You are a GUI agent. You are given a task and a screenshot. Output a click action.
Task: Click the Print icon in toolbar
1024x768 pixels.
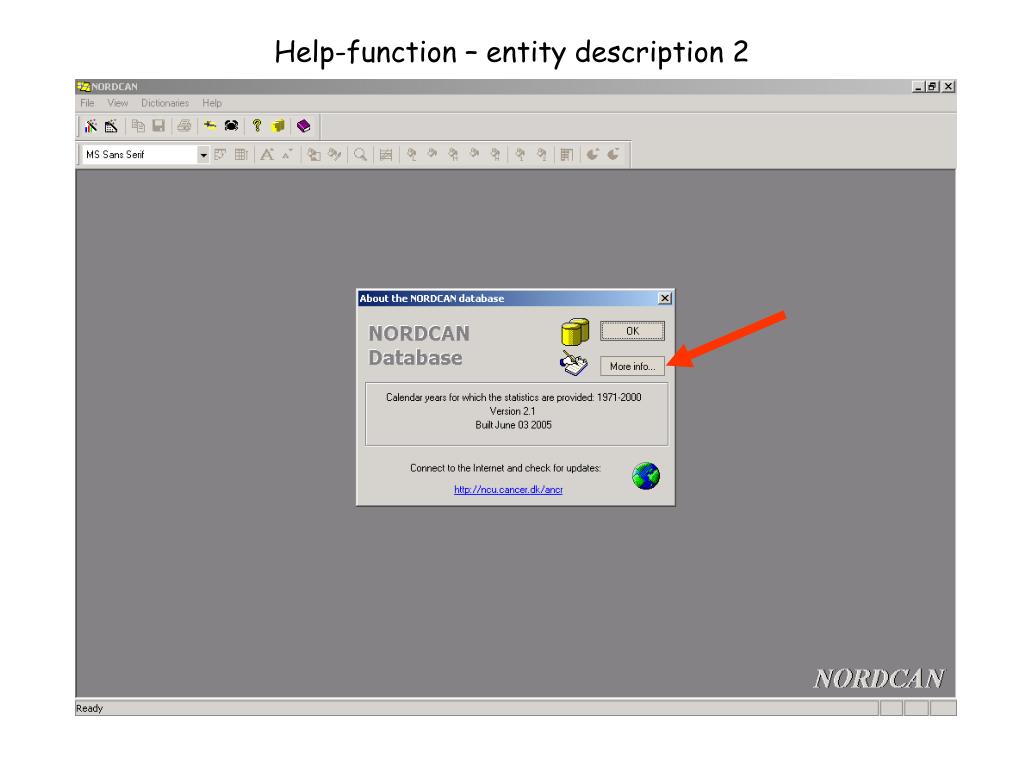click(184, 125)
